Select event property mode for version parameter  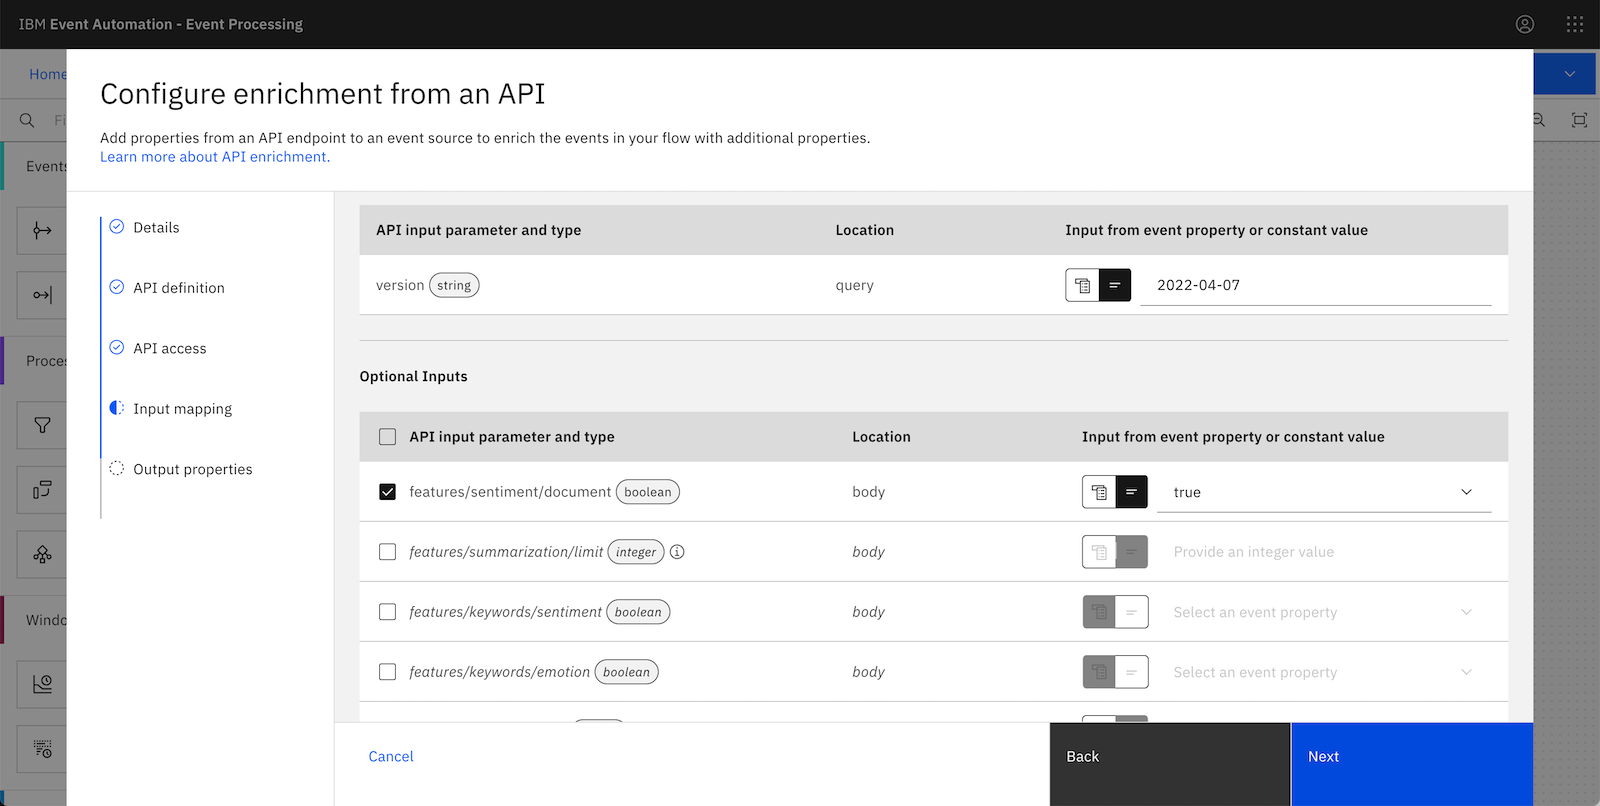(1082, 285)
